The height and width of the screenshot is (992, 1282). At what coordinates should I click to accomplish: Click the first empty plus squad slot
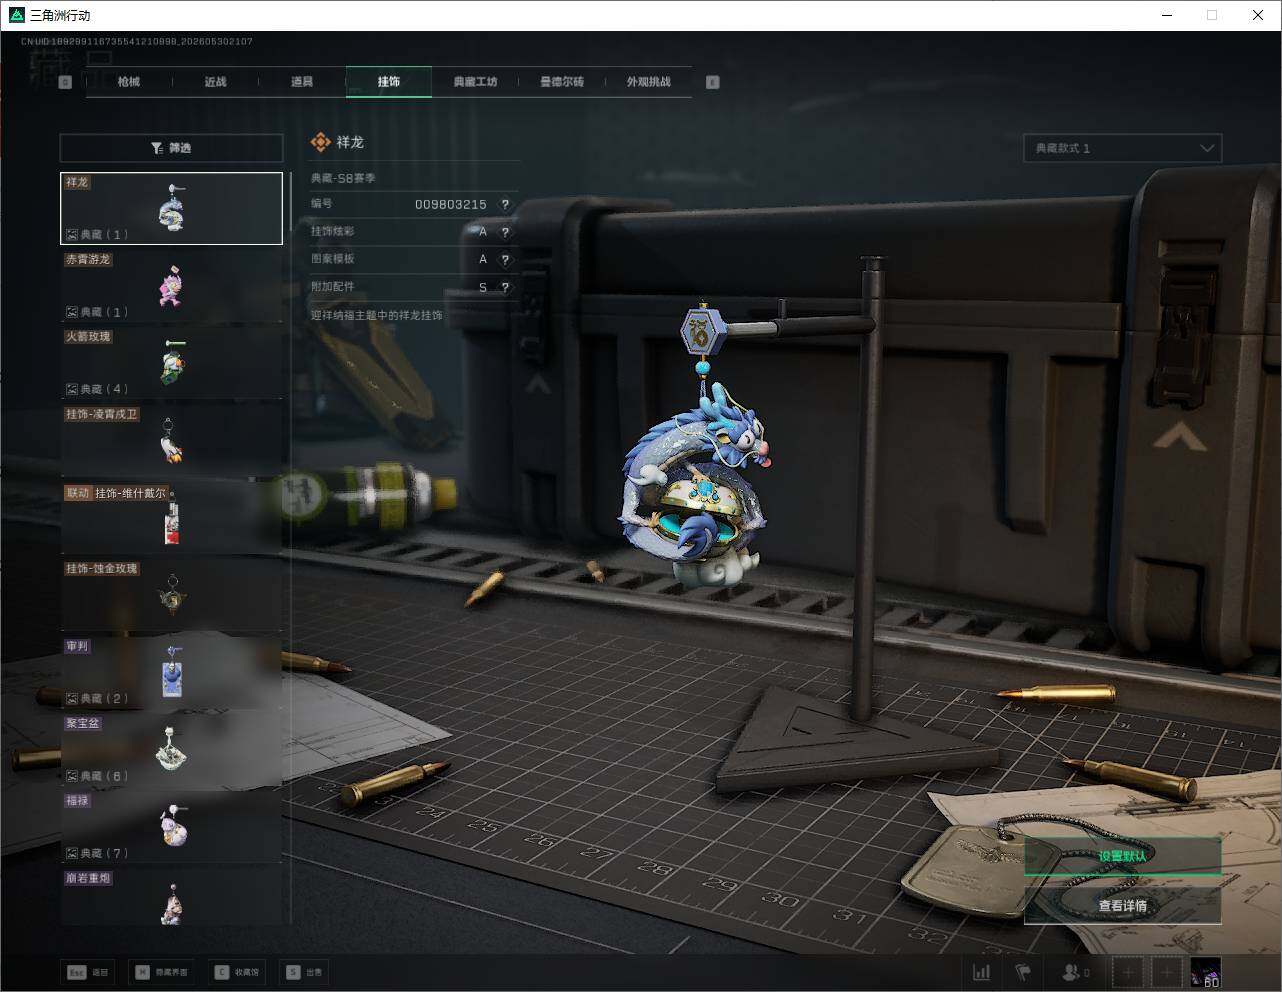1128,972
